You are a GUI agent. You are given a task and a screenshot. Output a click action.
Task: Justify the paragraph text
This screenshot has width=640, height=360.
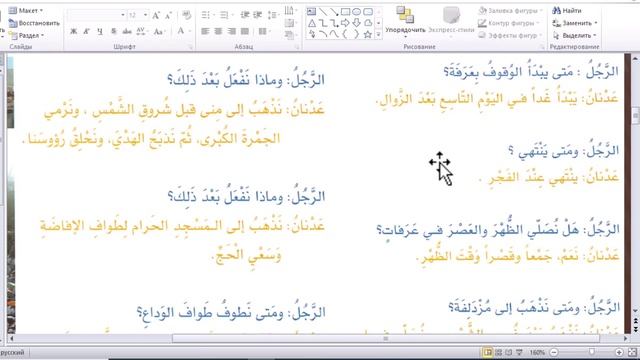click(x=245, y=31)
